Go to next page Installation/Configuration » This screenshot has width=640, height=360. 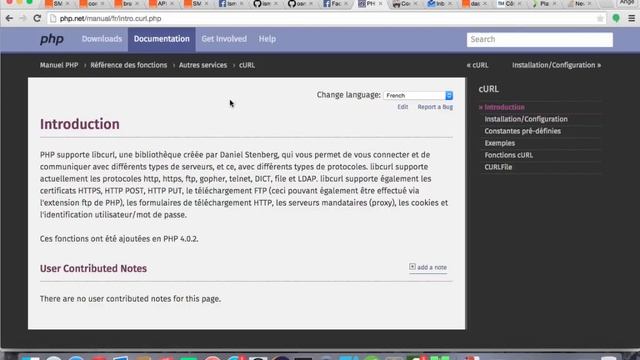click(x=556, y=65)
